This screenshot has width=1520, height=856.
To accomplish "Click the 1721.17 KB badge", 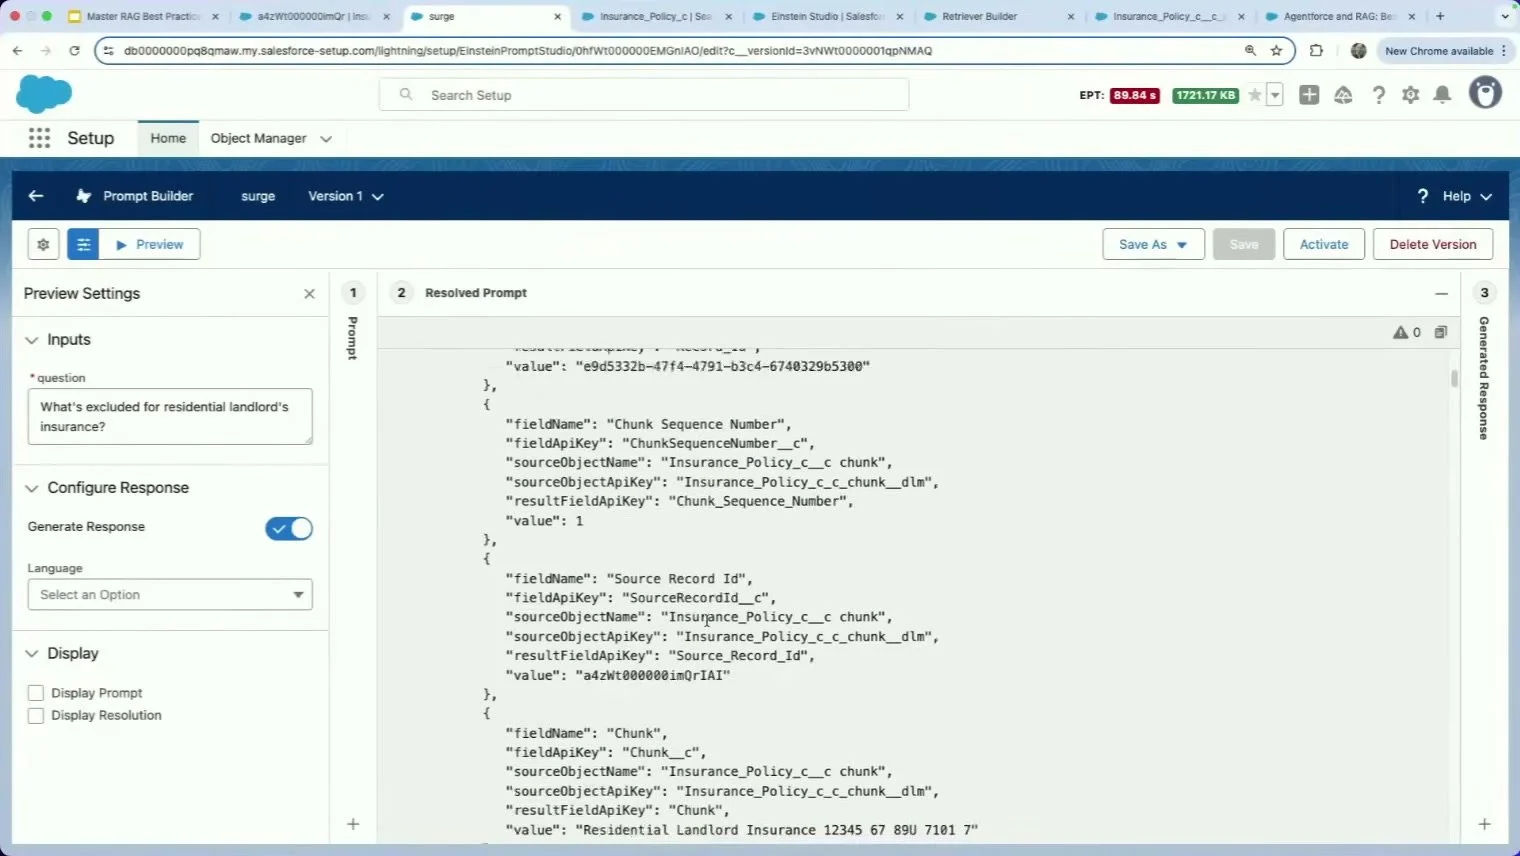I will coord(1206,95).
